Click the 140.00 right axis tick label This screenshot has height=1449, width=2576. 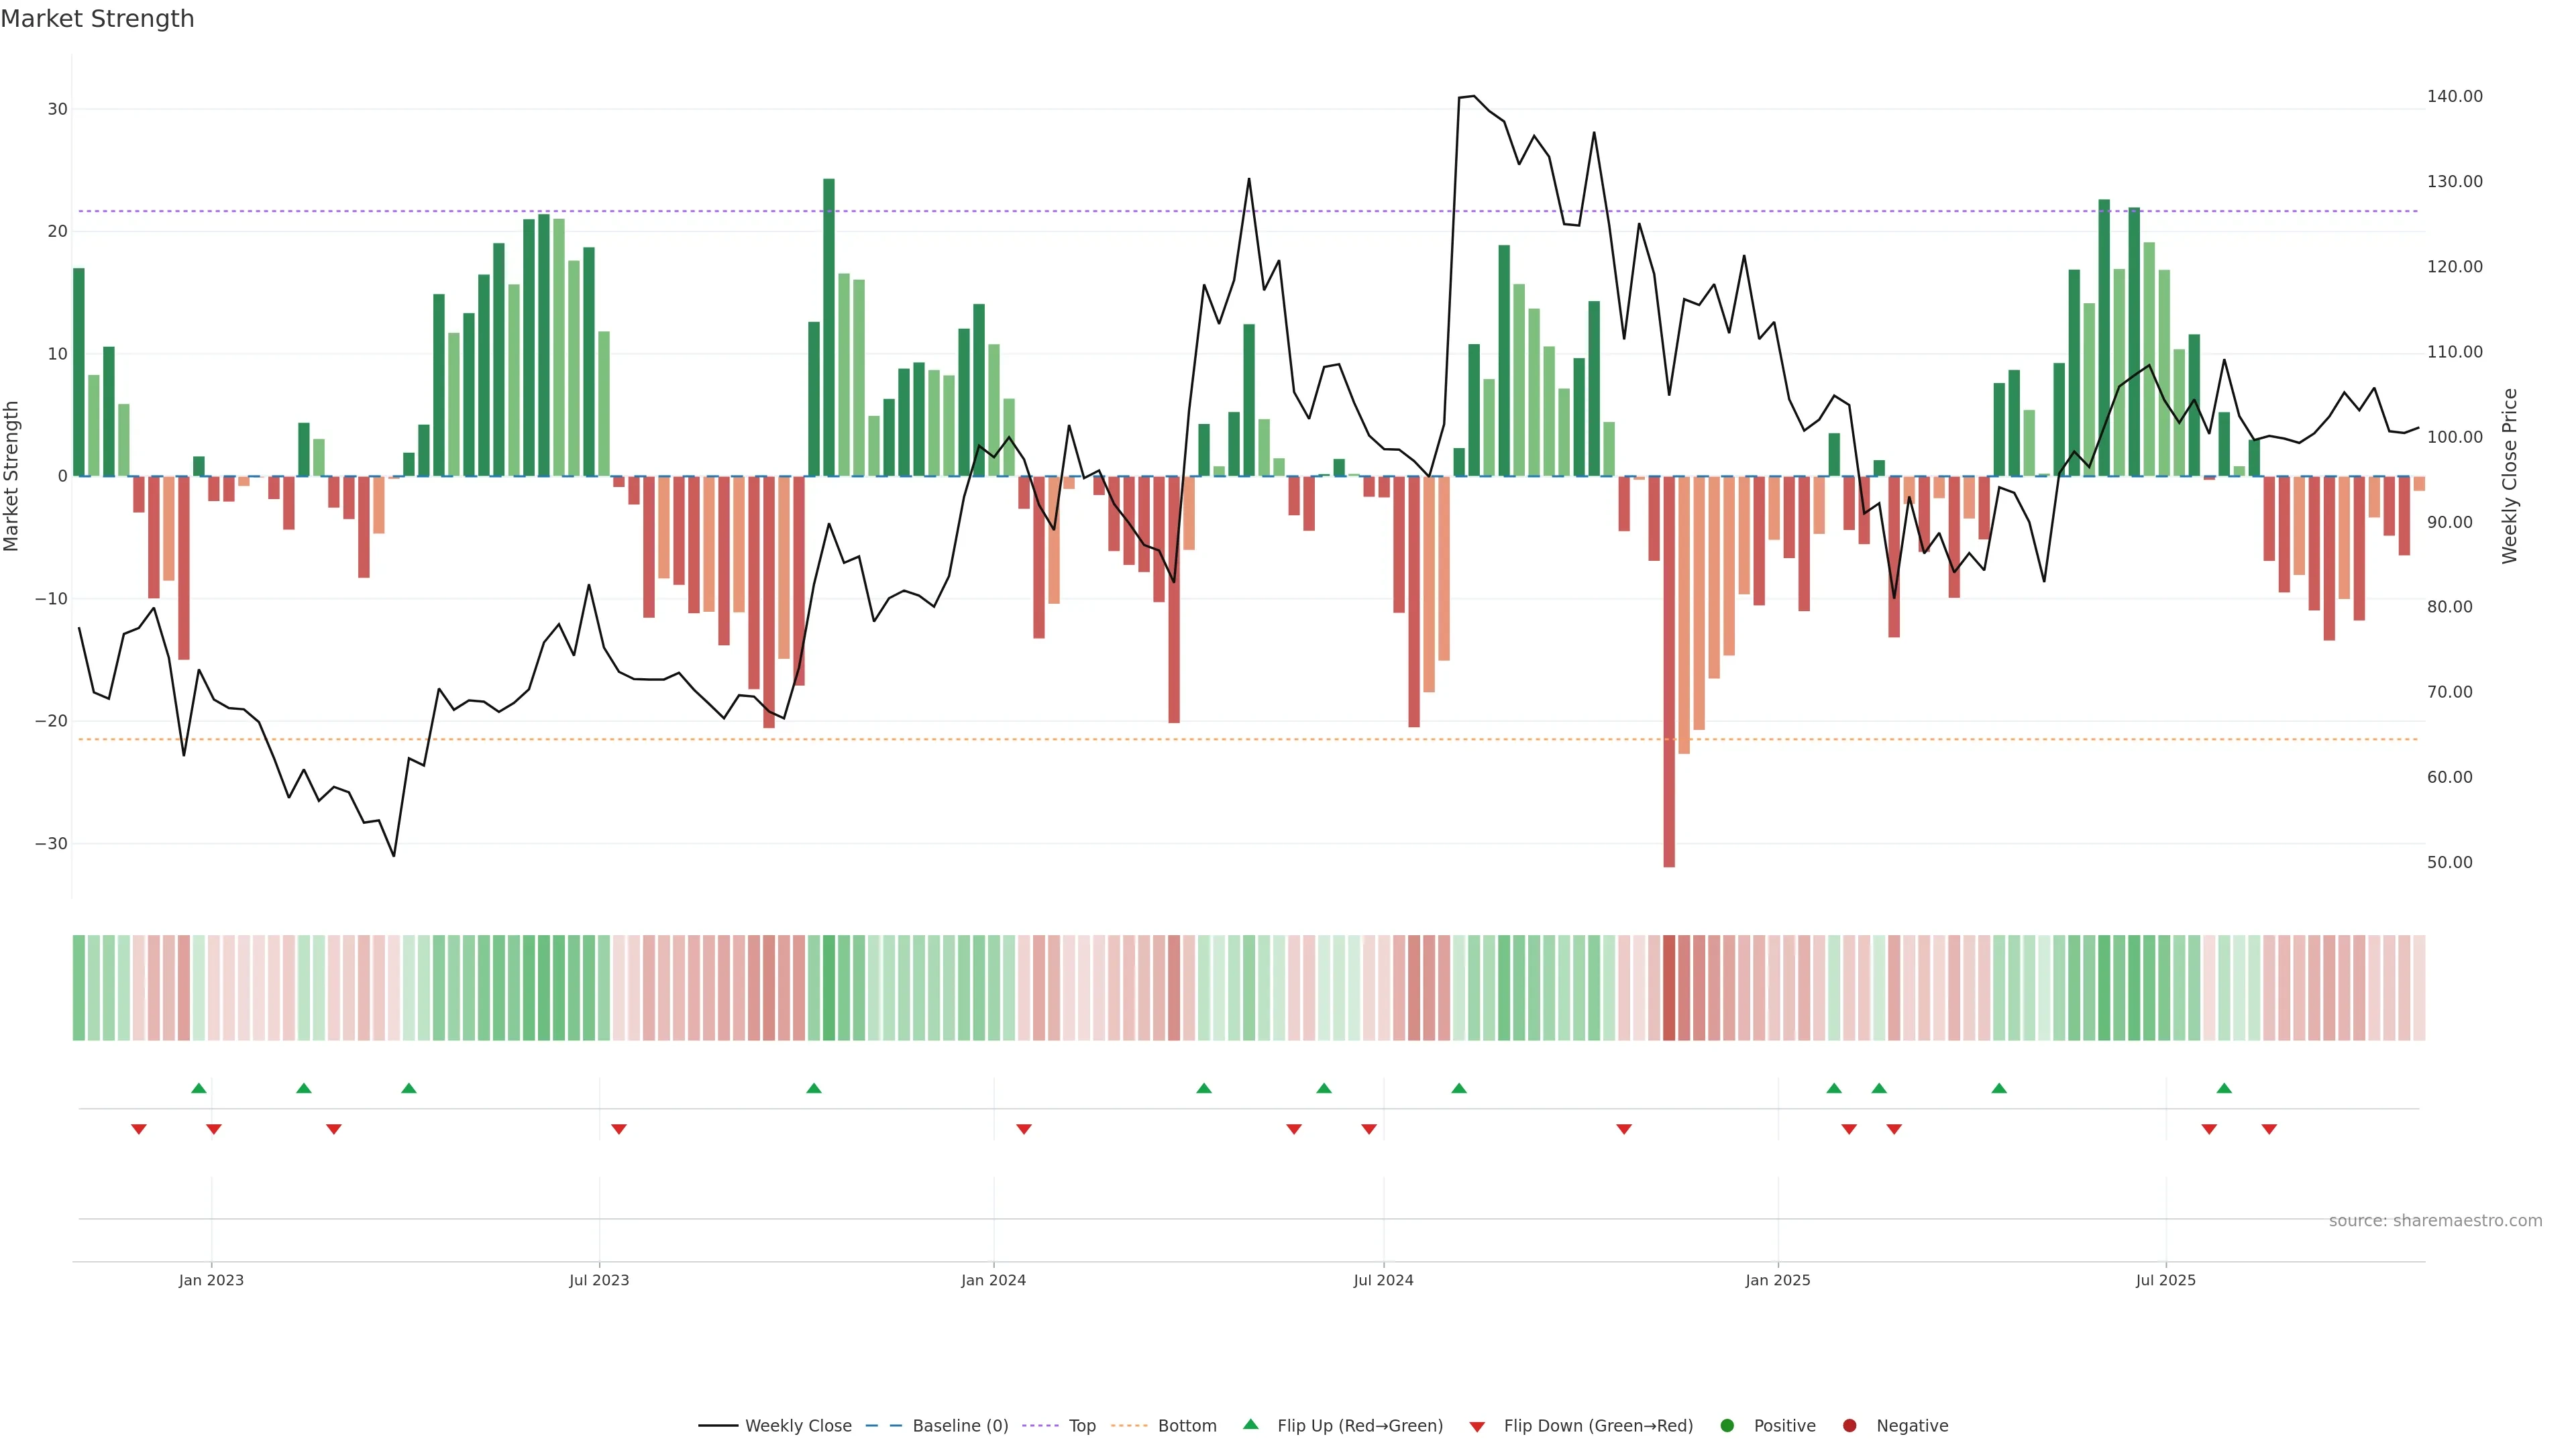[2454, 96]
